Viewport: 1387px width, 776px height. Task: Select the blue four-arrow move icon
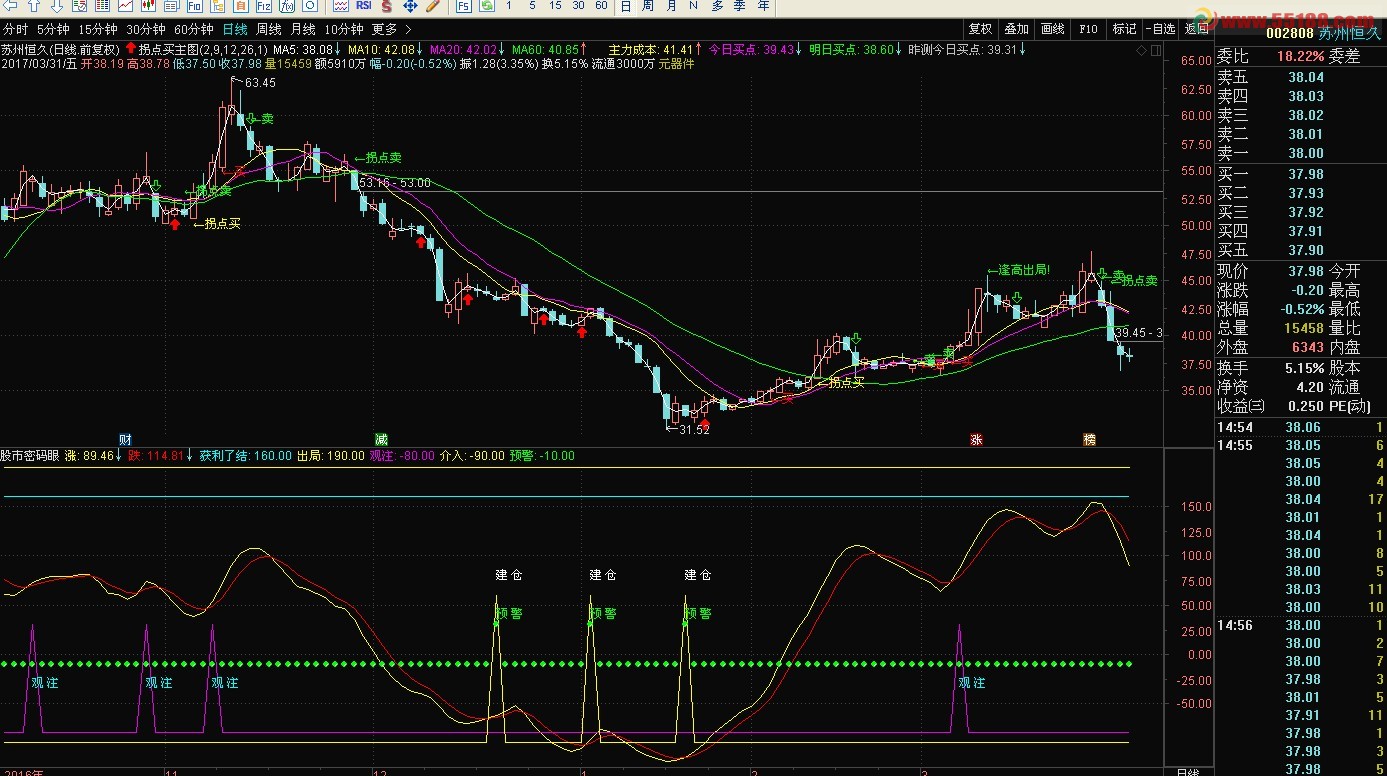click(410, 6)
